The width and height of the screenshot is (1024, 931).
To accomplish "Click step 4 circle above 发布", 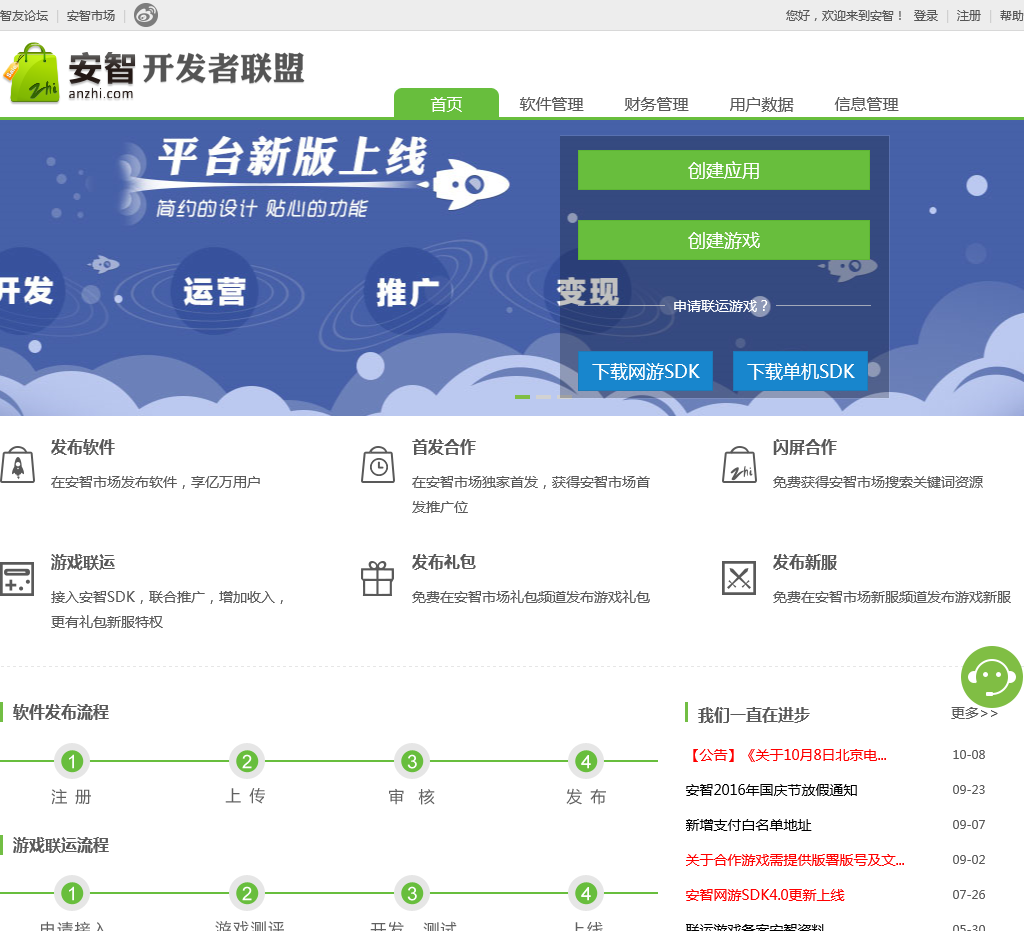I will [586, 761].
